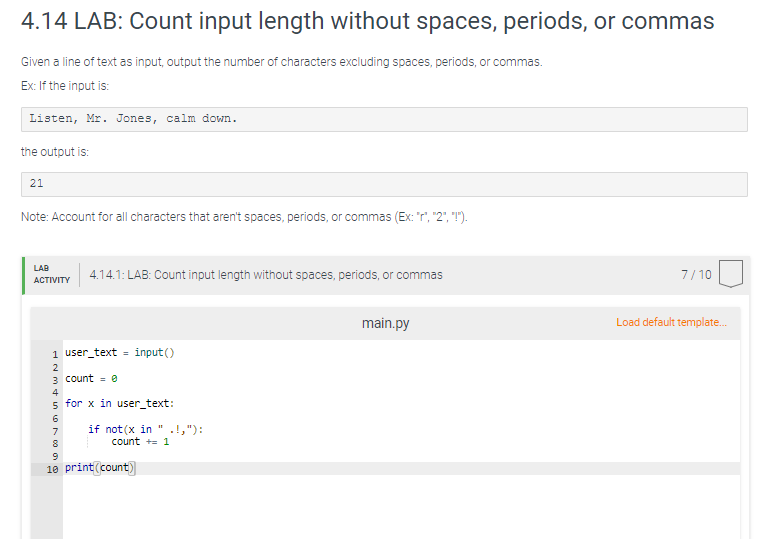Screen dimensions: 760x539
Task: Click the print(count) statement on line 10
Action: pyautogui.click(x=100, y=468)
